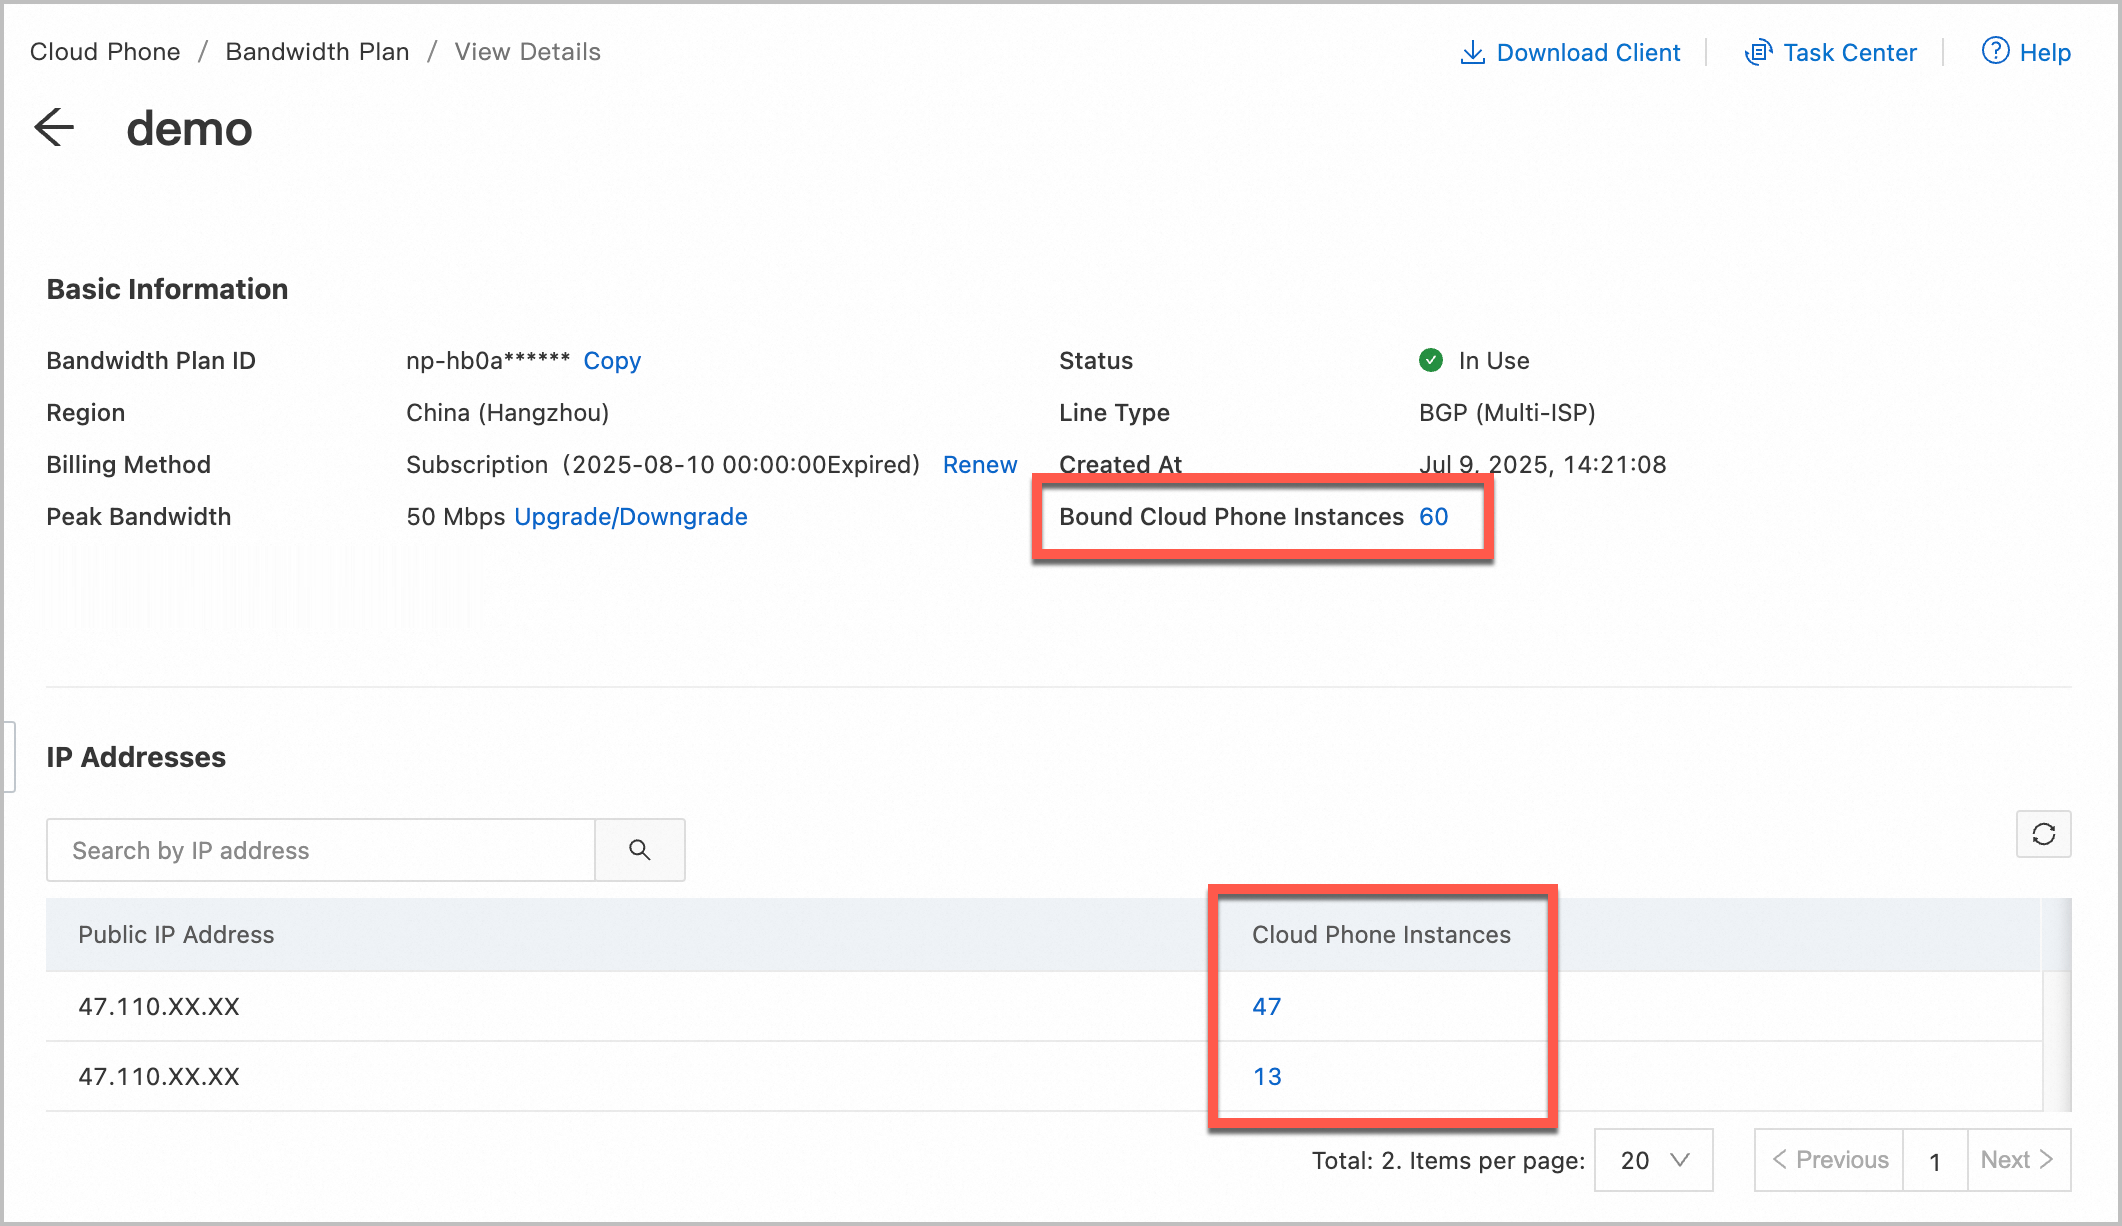Viewport: 2122px width, 1226px height.
Task: Open the 47 cloud phone instances link
Action: click(1266, 1006)
